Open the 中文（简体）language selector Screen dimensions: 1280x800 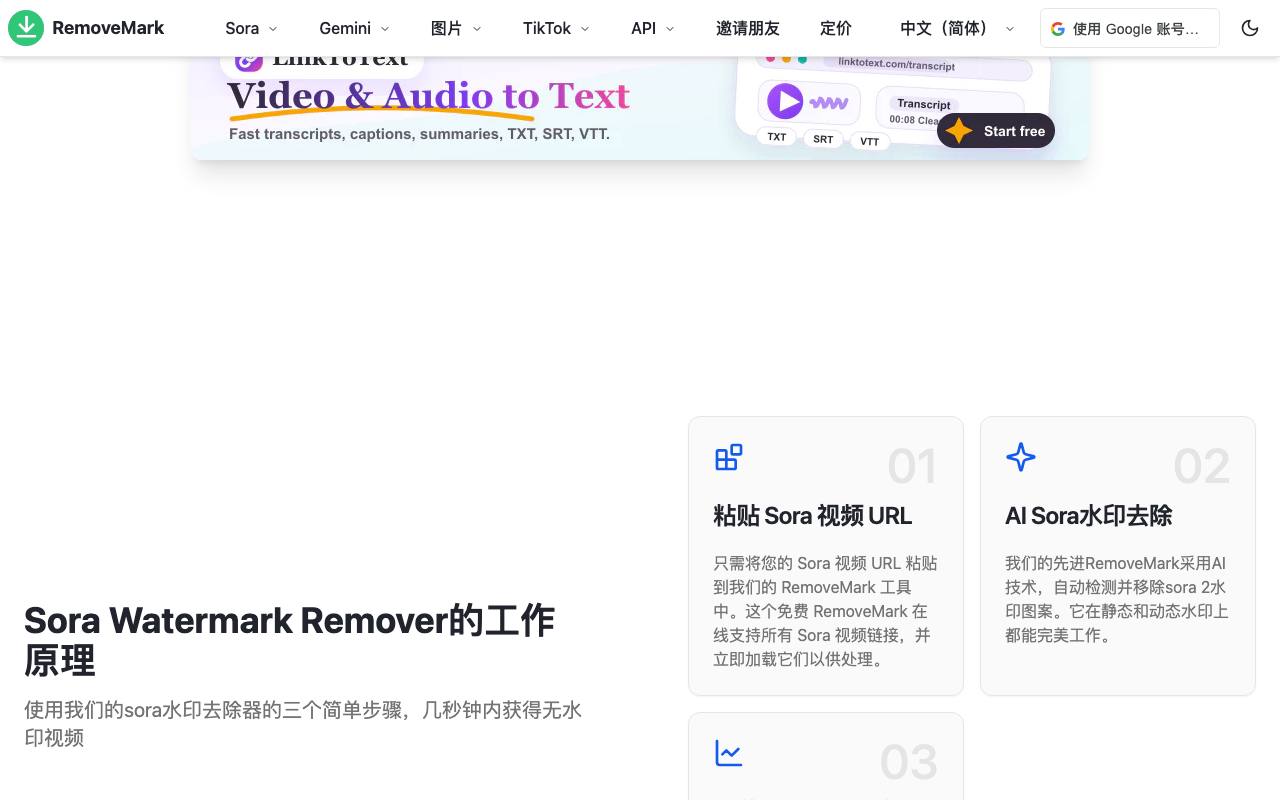pos(957,28)
